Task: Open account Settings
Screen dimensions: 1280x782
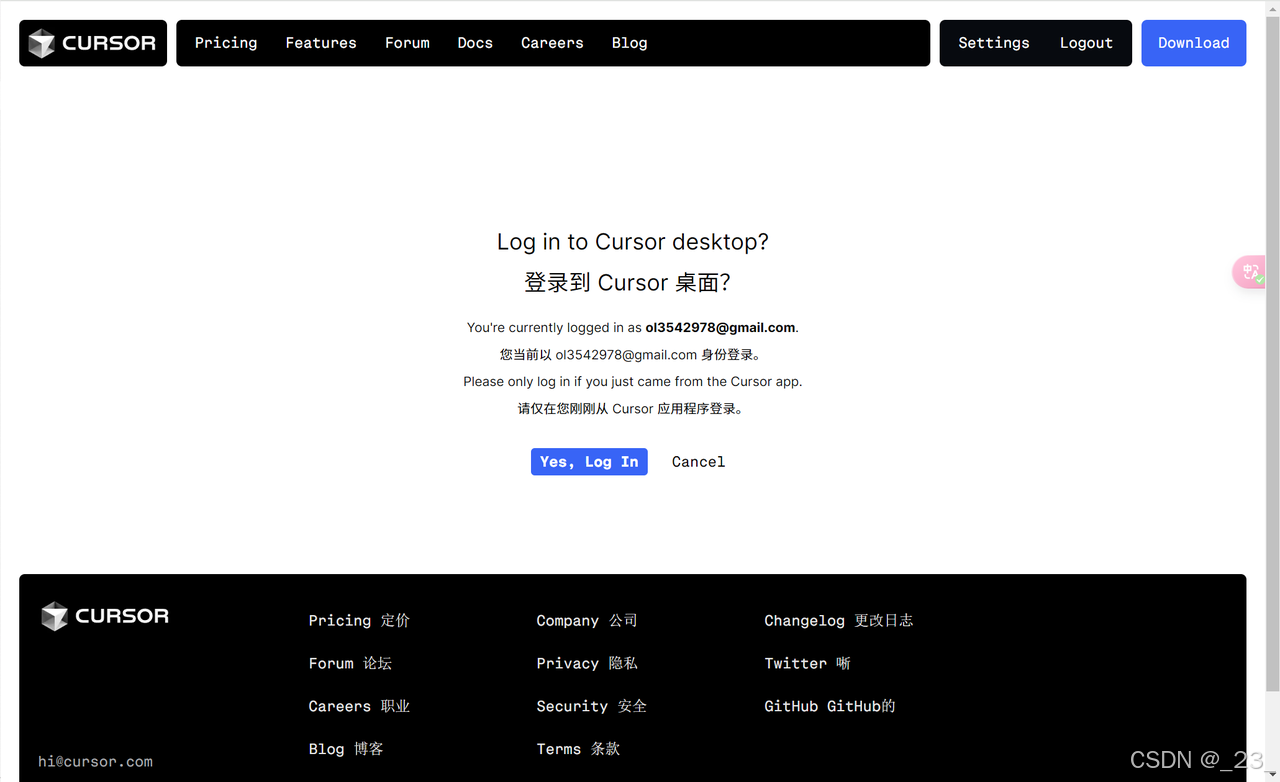Action: point(993,43)
